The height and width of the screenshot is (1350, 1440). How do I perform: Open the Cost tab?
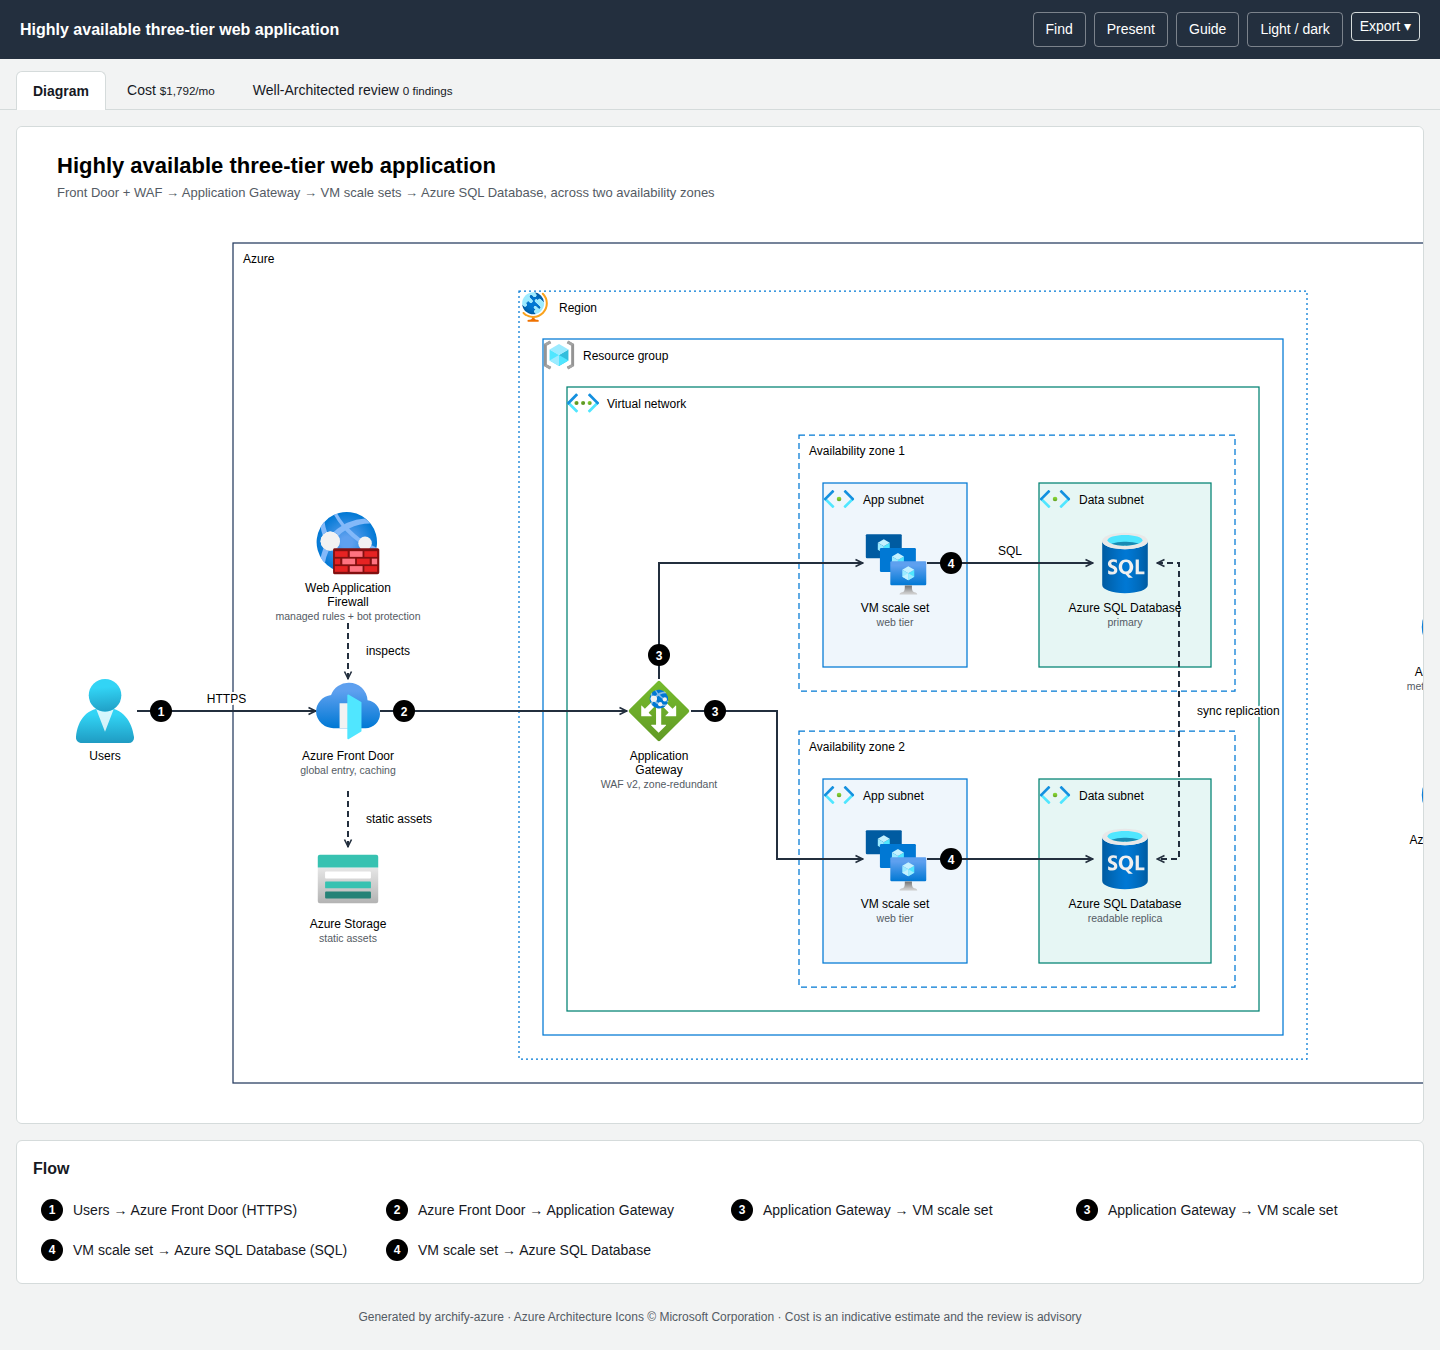click(171, 90)
